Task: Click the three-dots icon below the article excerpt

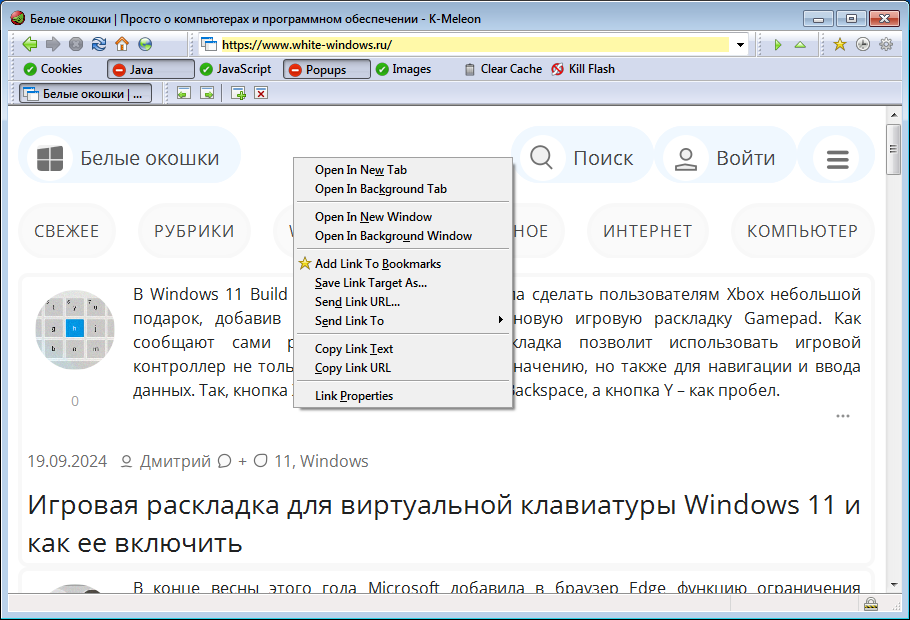Action: pos(843,416)
